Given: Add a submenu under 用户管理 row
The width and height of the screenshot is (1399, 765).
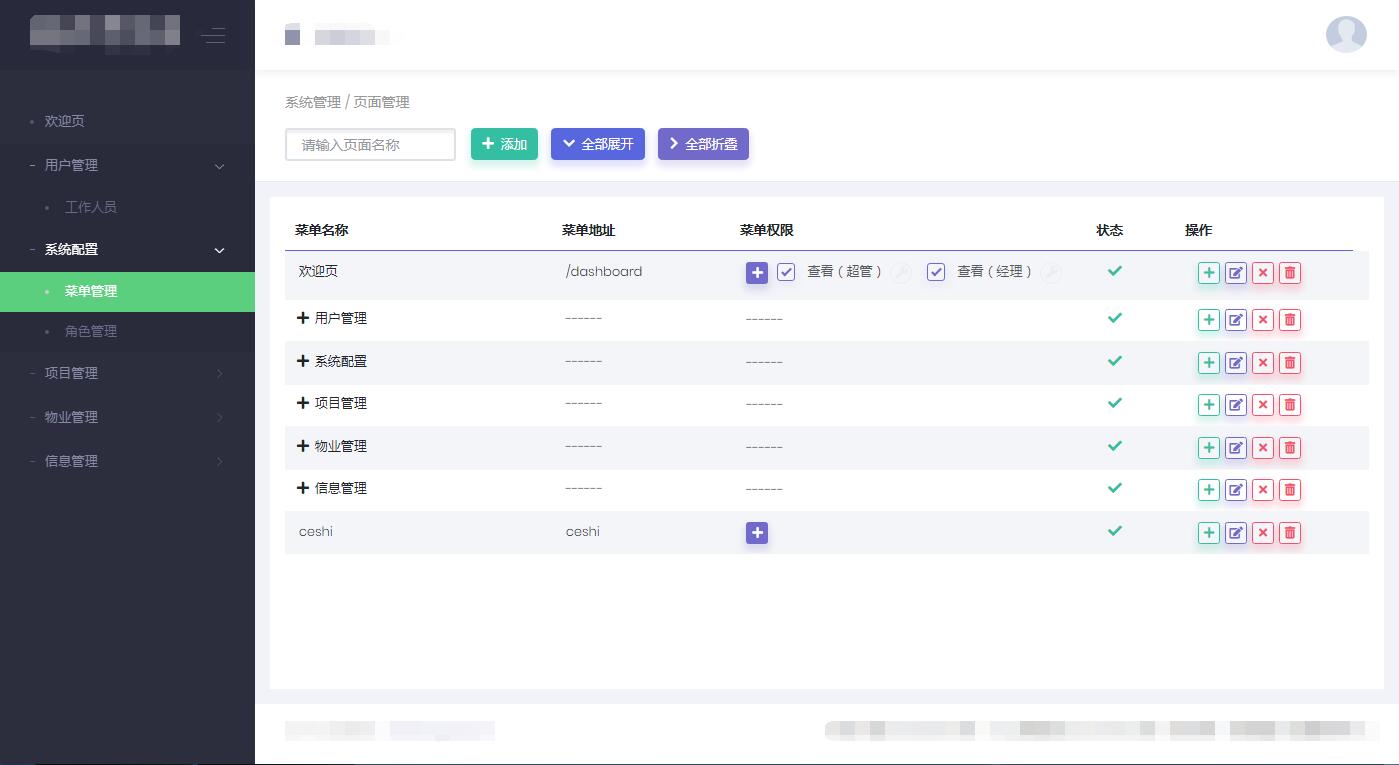Looking at the screenshot, I should coord(1209,320).
